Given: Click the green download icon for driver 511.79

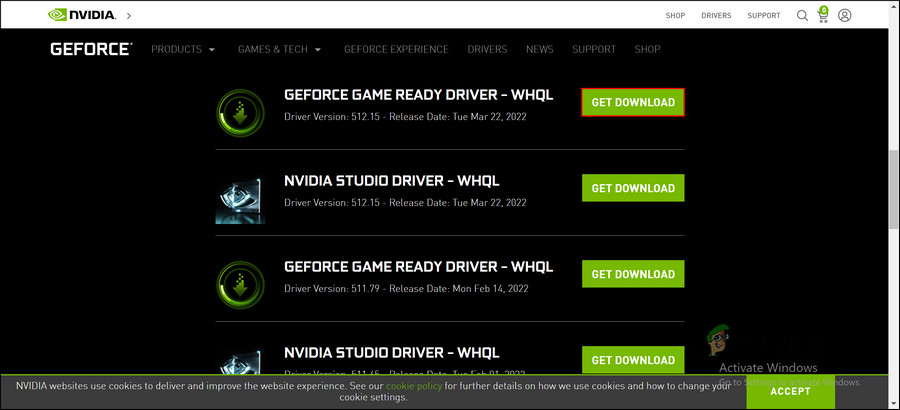Looking at the screenshot, I should point(240,285).
